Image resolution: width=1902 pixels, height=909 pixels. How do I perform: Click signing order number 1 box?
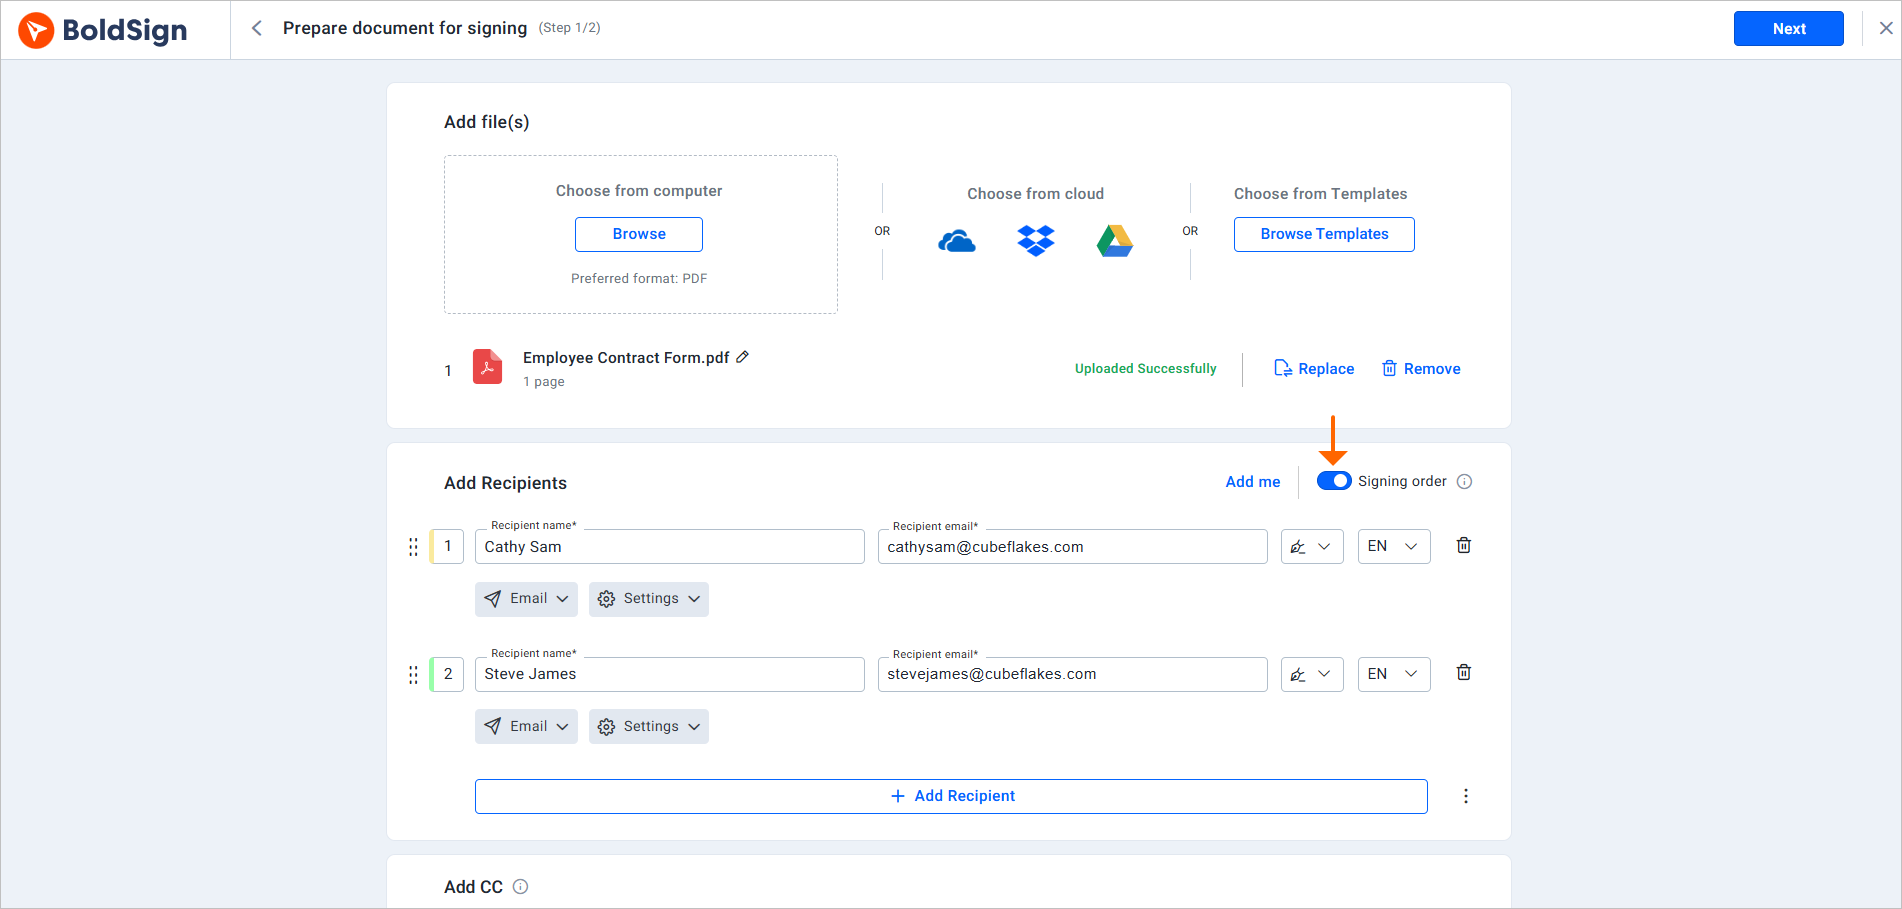(x=447, y=546)
